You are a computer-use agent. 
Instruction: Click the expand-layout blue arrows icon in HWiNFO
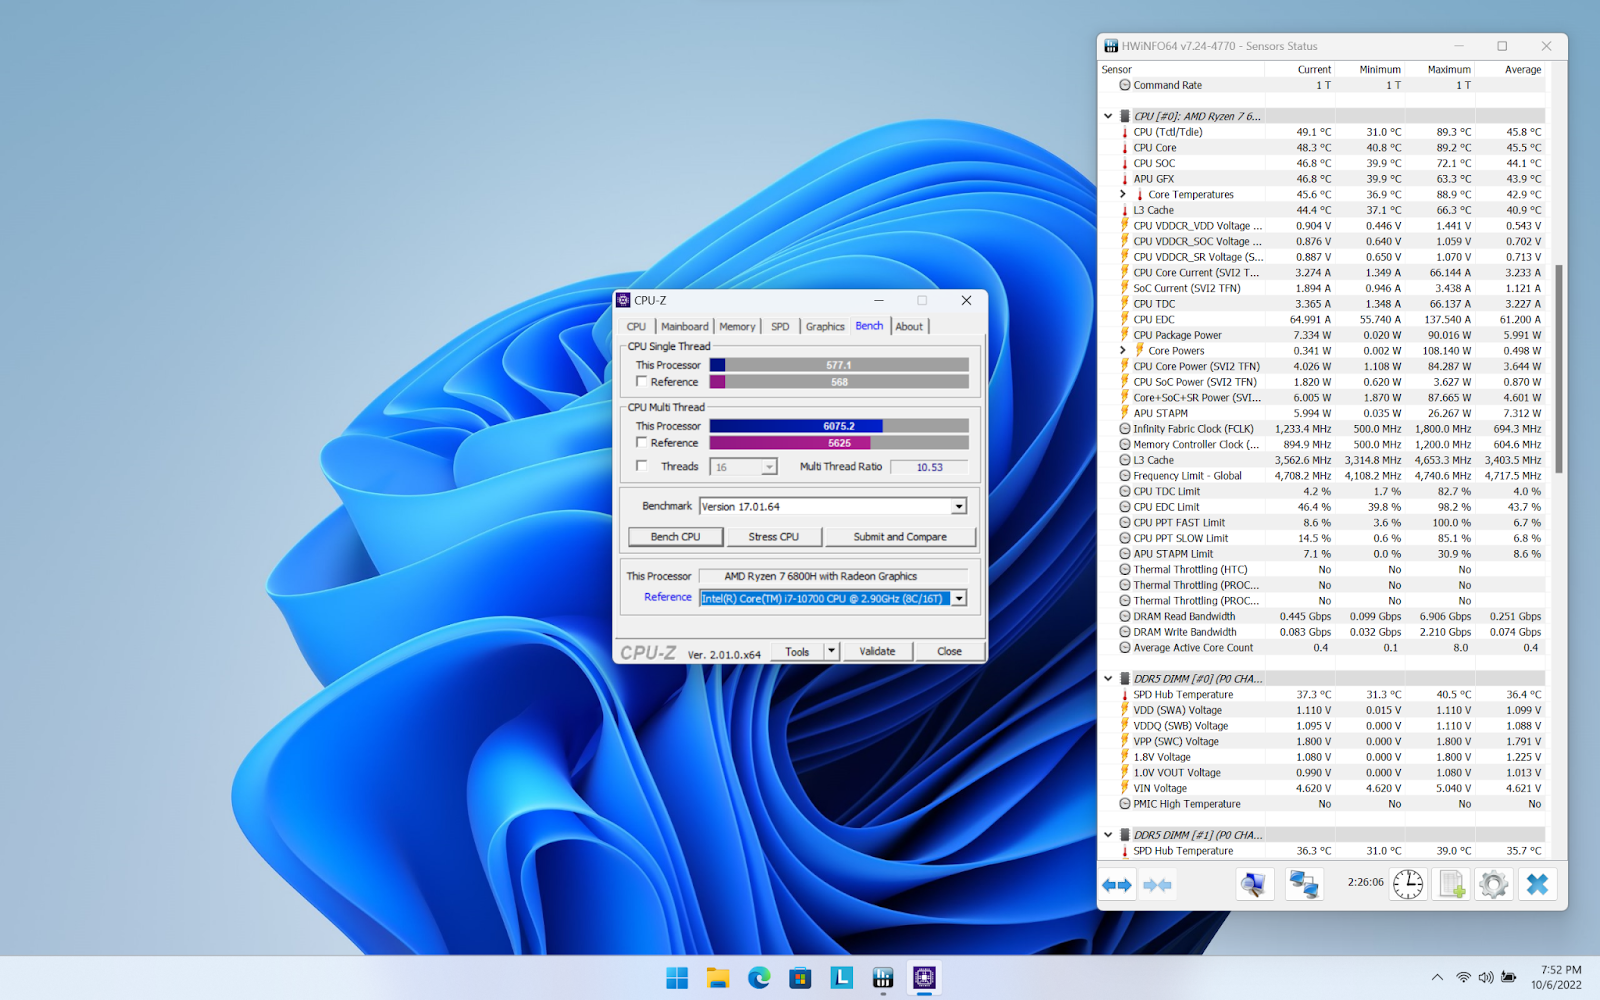(x=1117, y=885)
